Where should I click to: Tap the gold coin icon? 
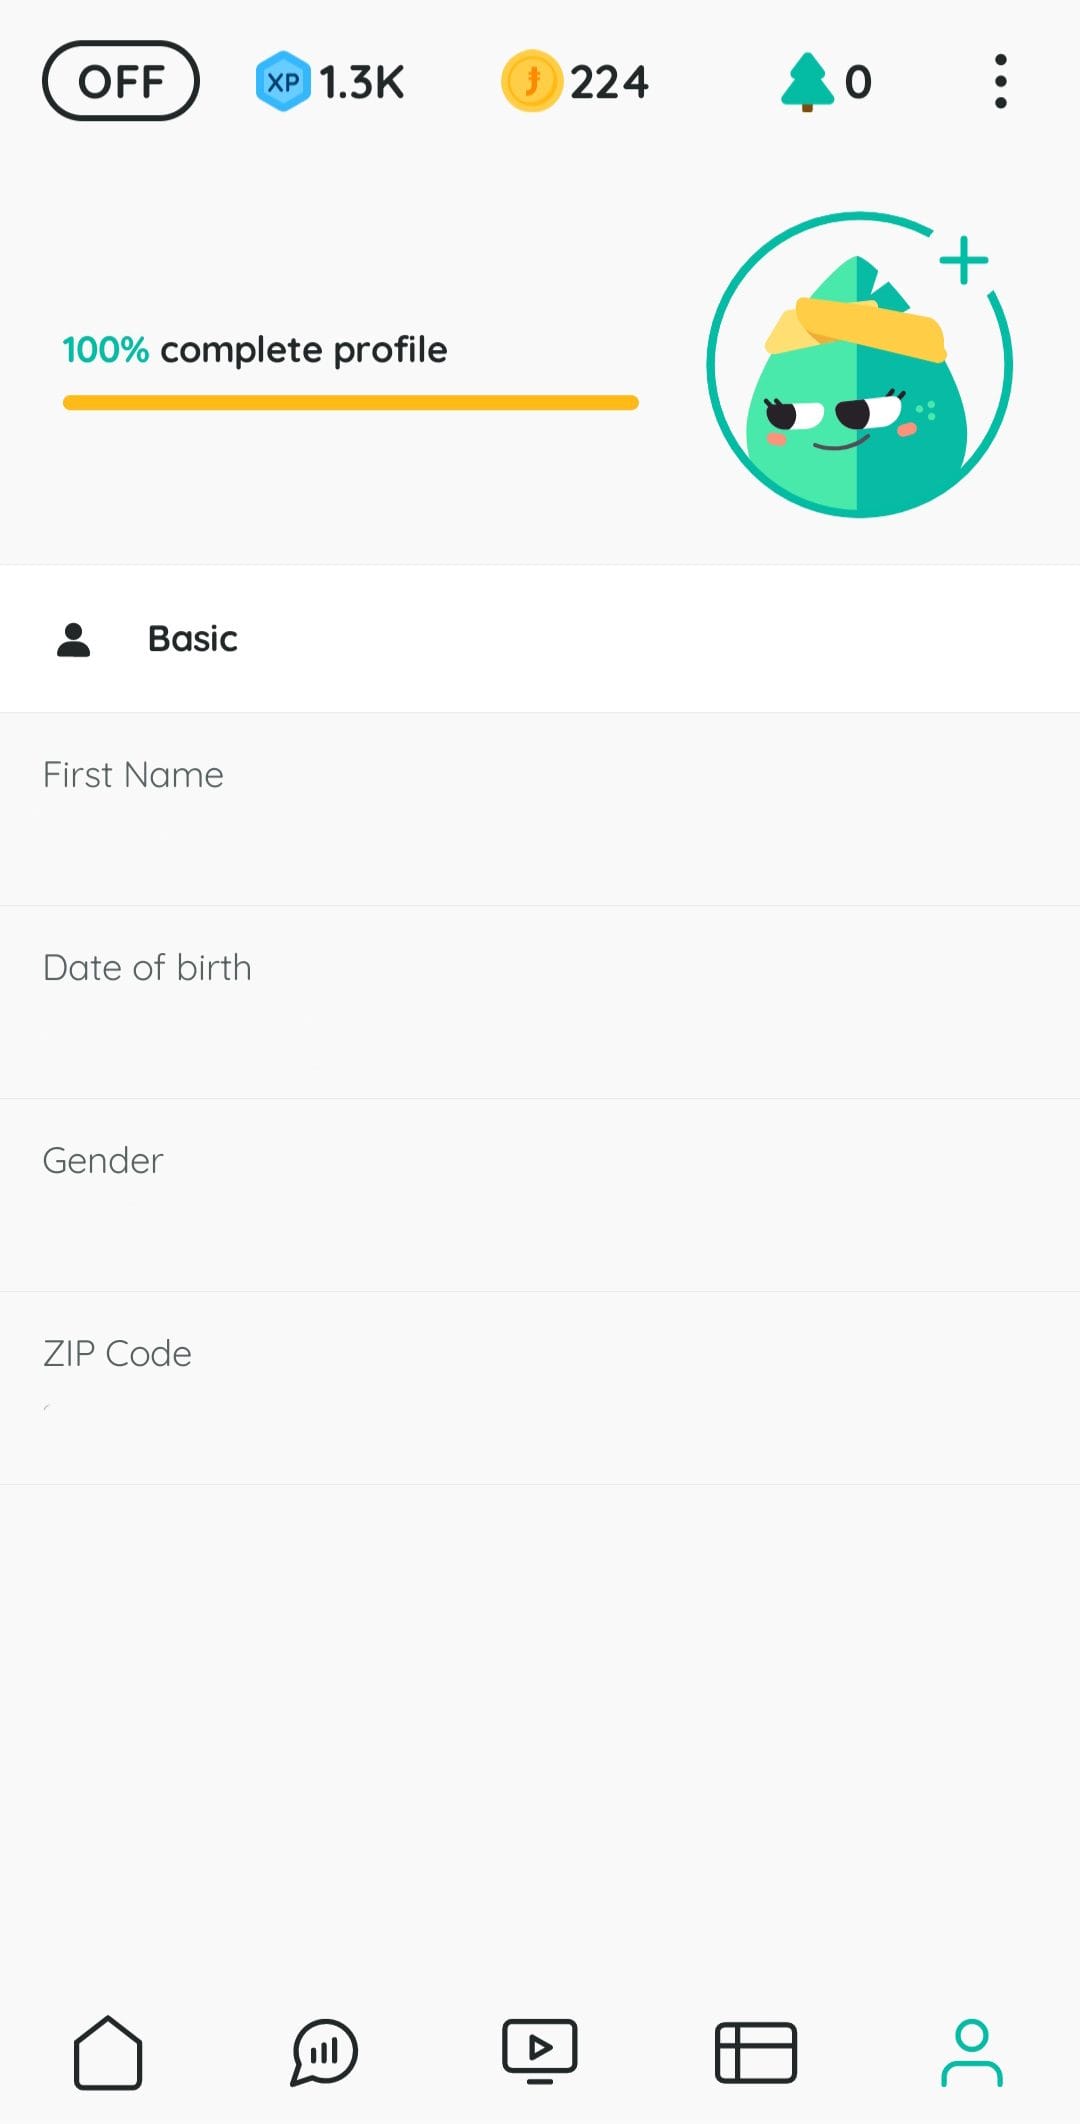(x=531, y=81)
